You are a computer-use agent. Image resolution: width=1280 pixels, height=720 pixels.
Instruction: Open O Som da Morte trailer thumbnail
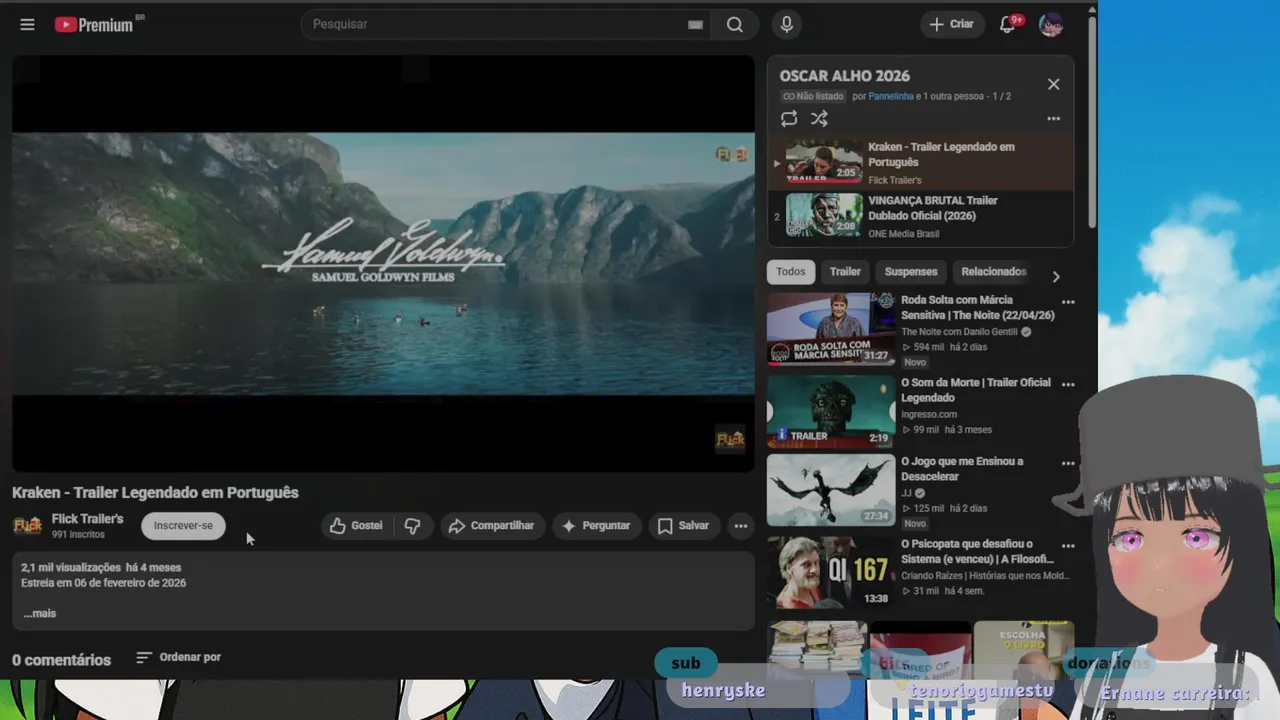coord(830,411)
